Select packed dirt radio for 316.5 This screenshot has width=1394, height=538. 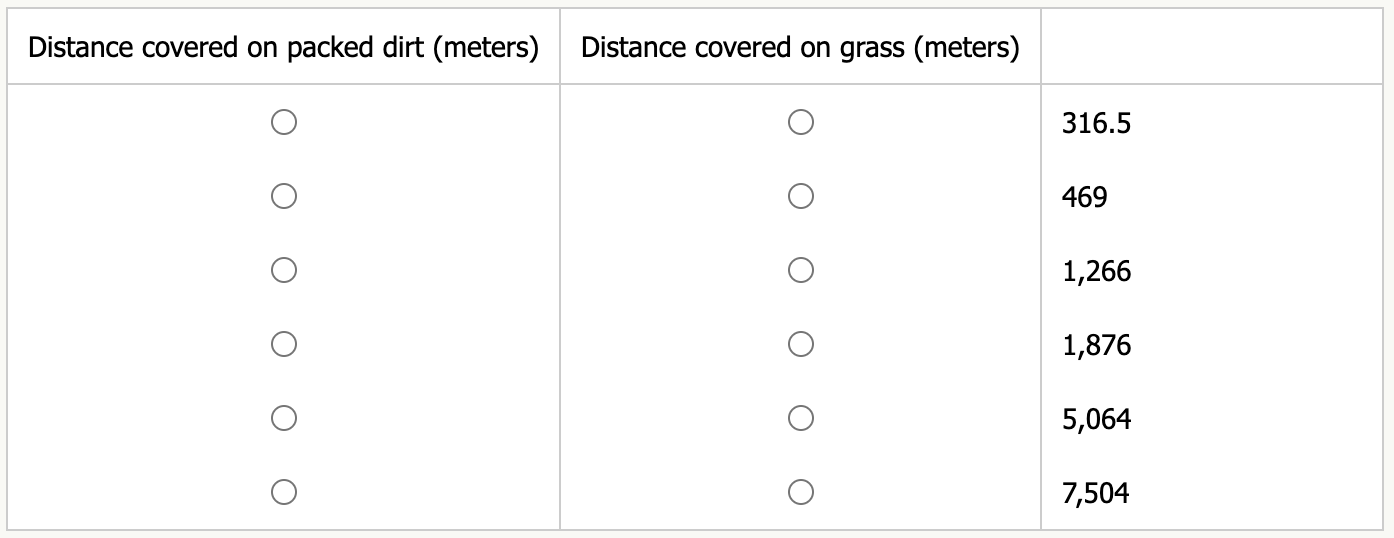[x=283, y=123]
